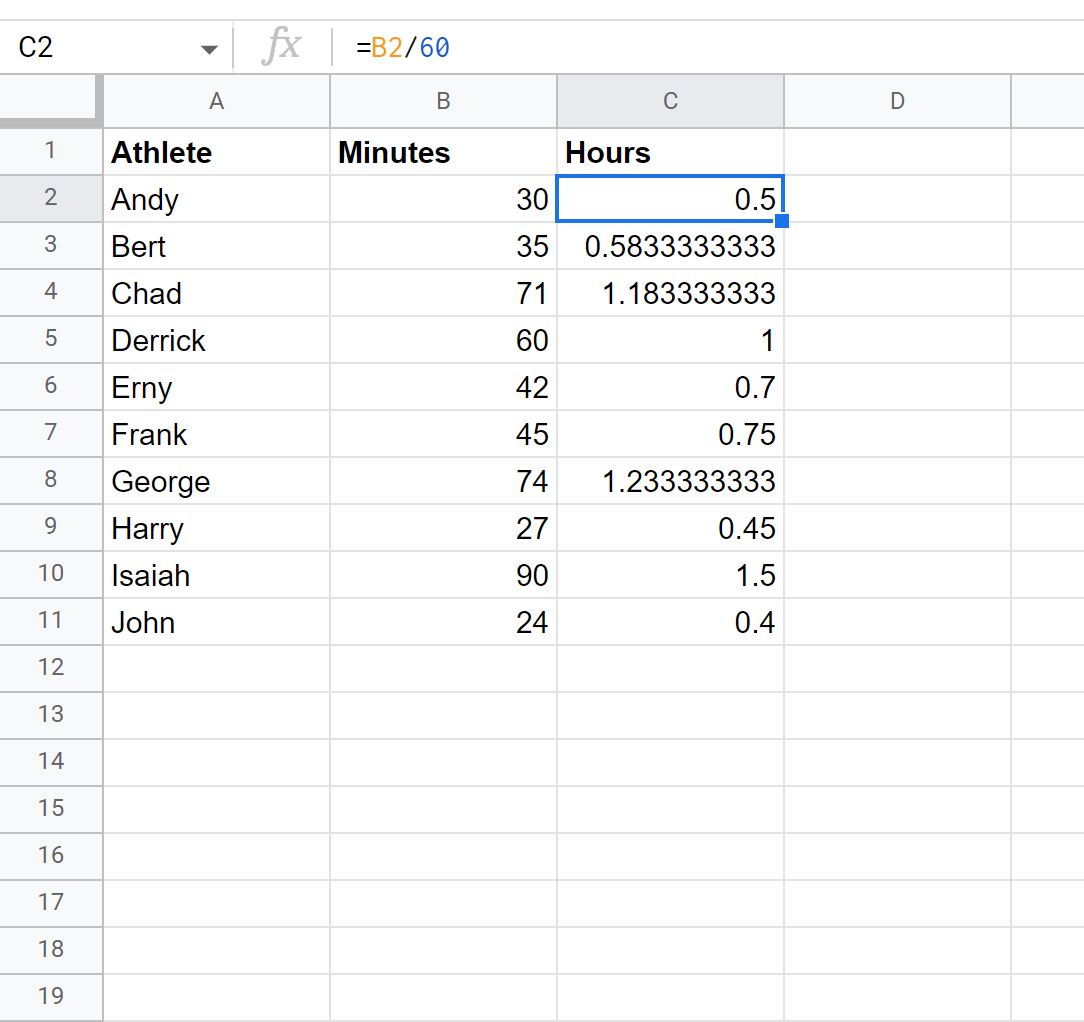
Task: Click the fx function icon
Action: coord(281,47)
